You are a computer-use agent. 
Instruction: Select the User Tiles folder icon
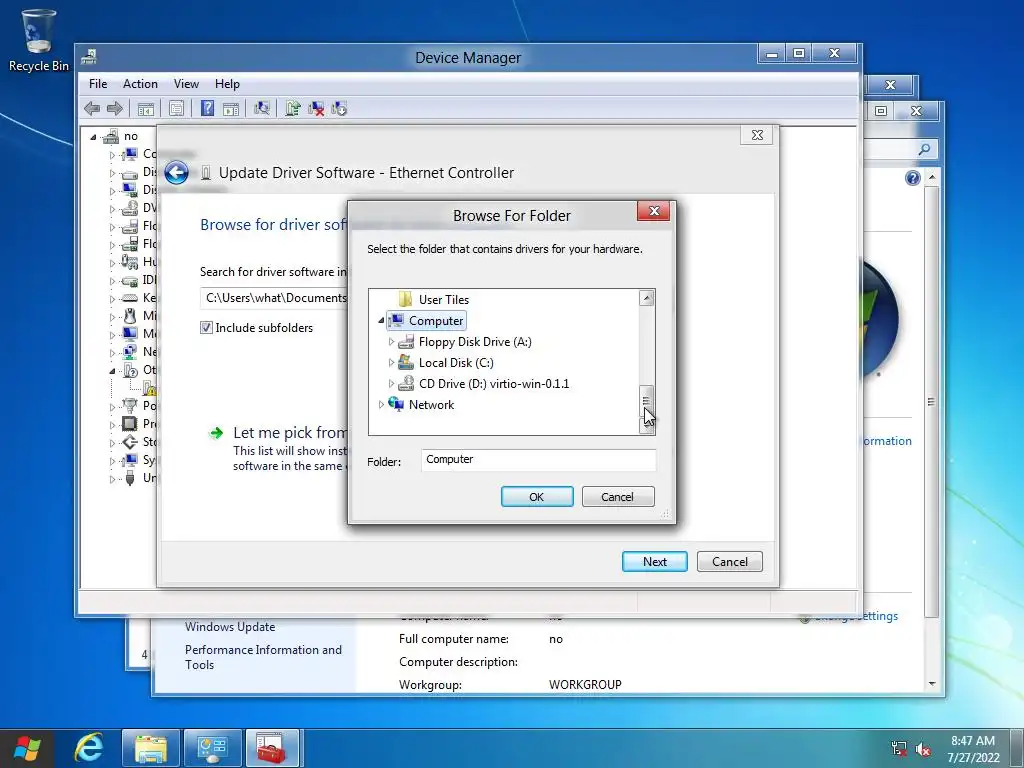pos(406,299)
